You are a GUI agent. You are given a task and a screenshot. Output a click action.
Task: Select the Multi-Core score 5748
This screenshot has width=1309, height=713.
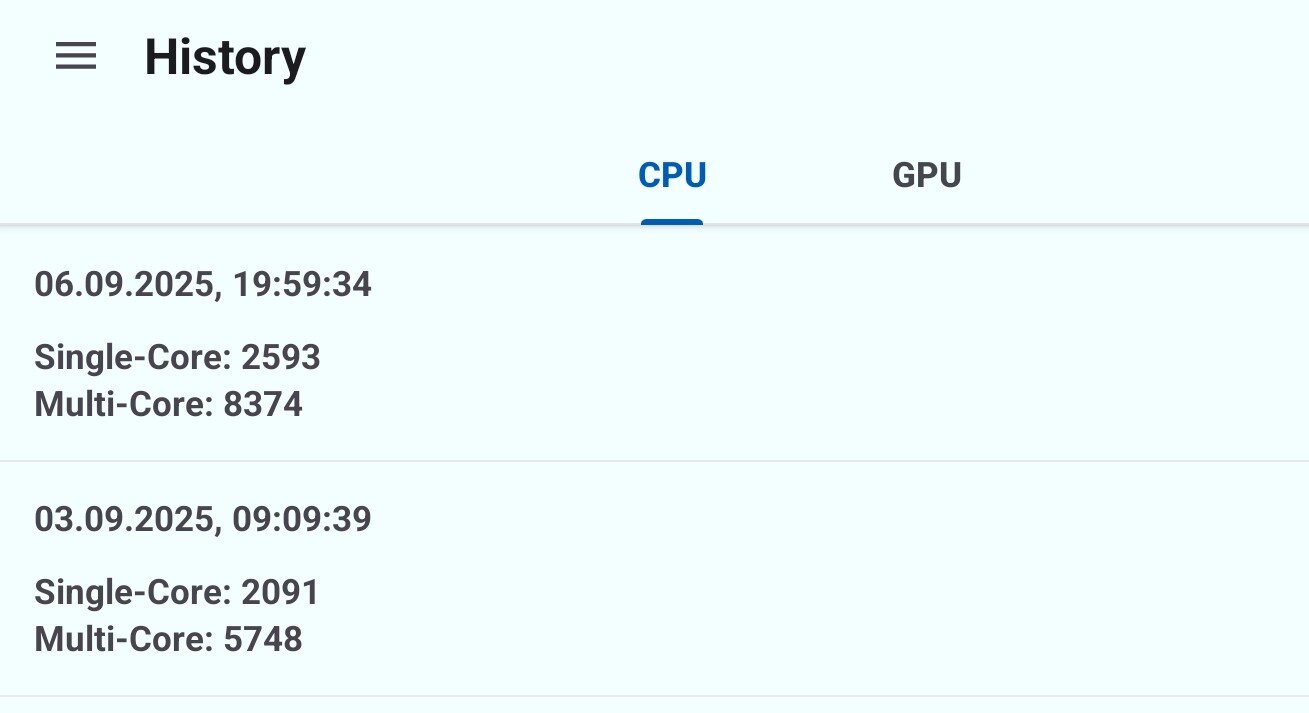coord(262,639)
